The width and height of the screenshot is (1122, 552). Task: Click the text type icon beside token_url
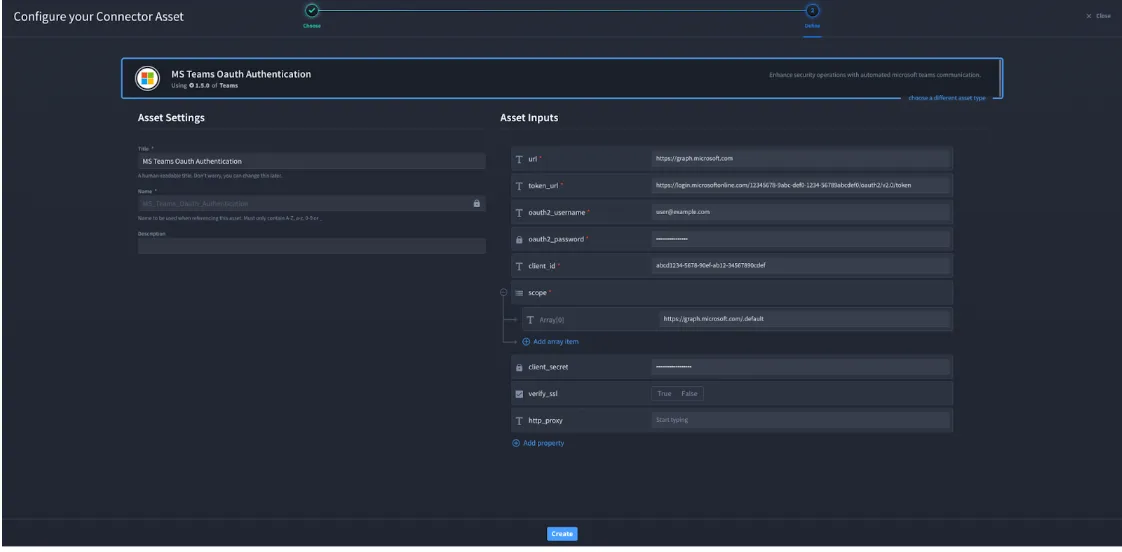click(519, 185)
